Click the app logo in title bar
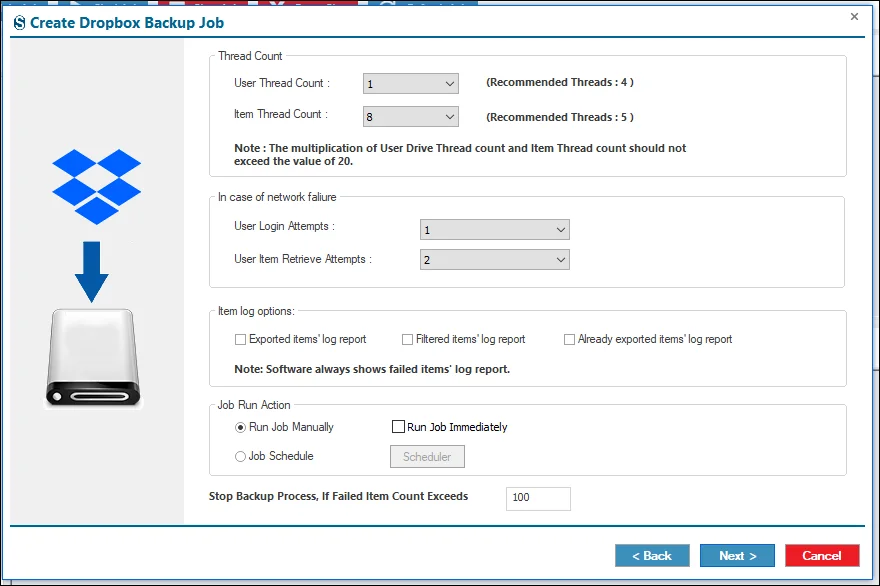Image resolution: width=880 pixels, height=586 pixels. pos(20,23)
